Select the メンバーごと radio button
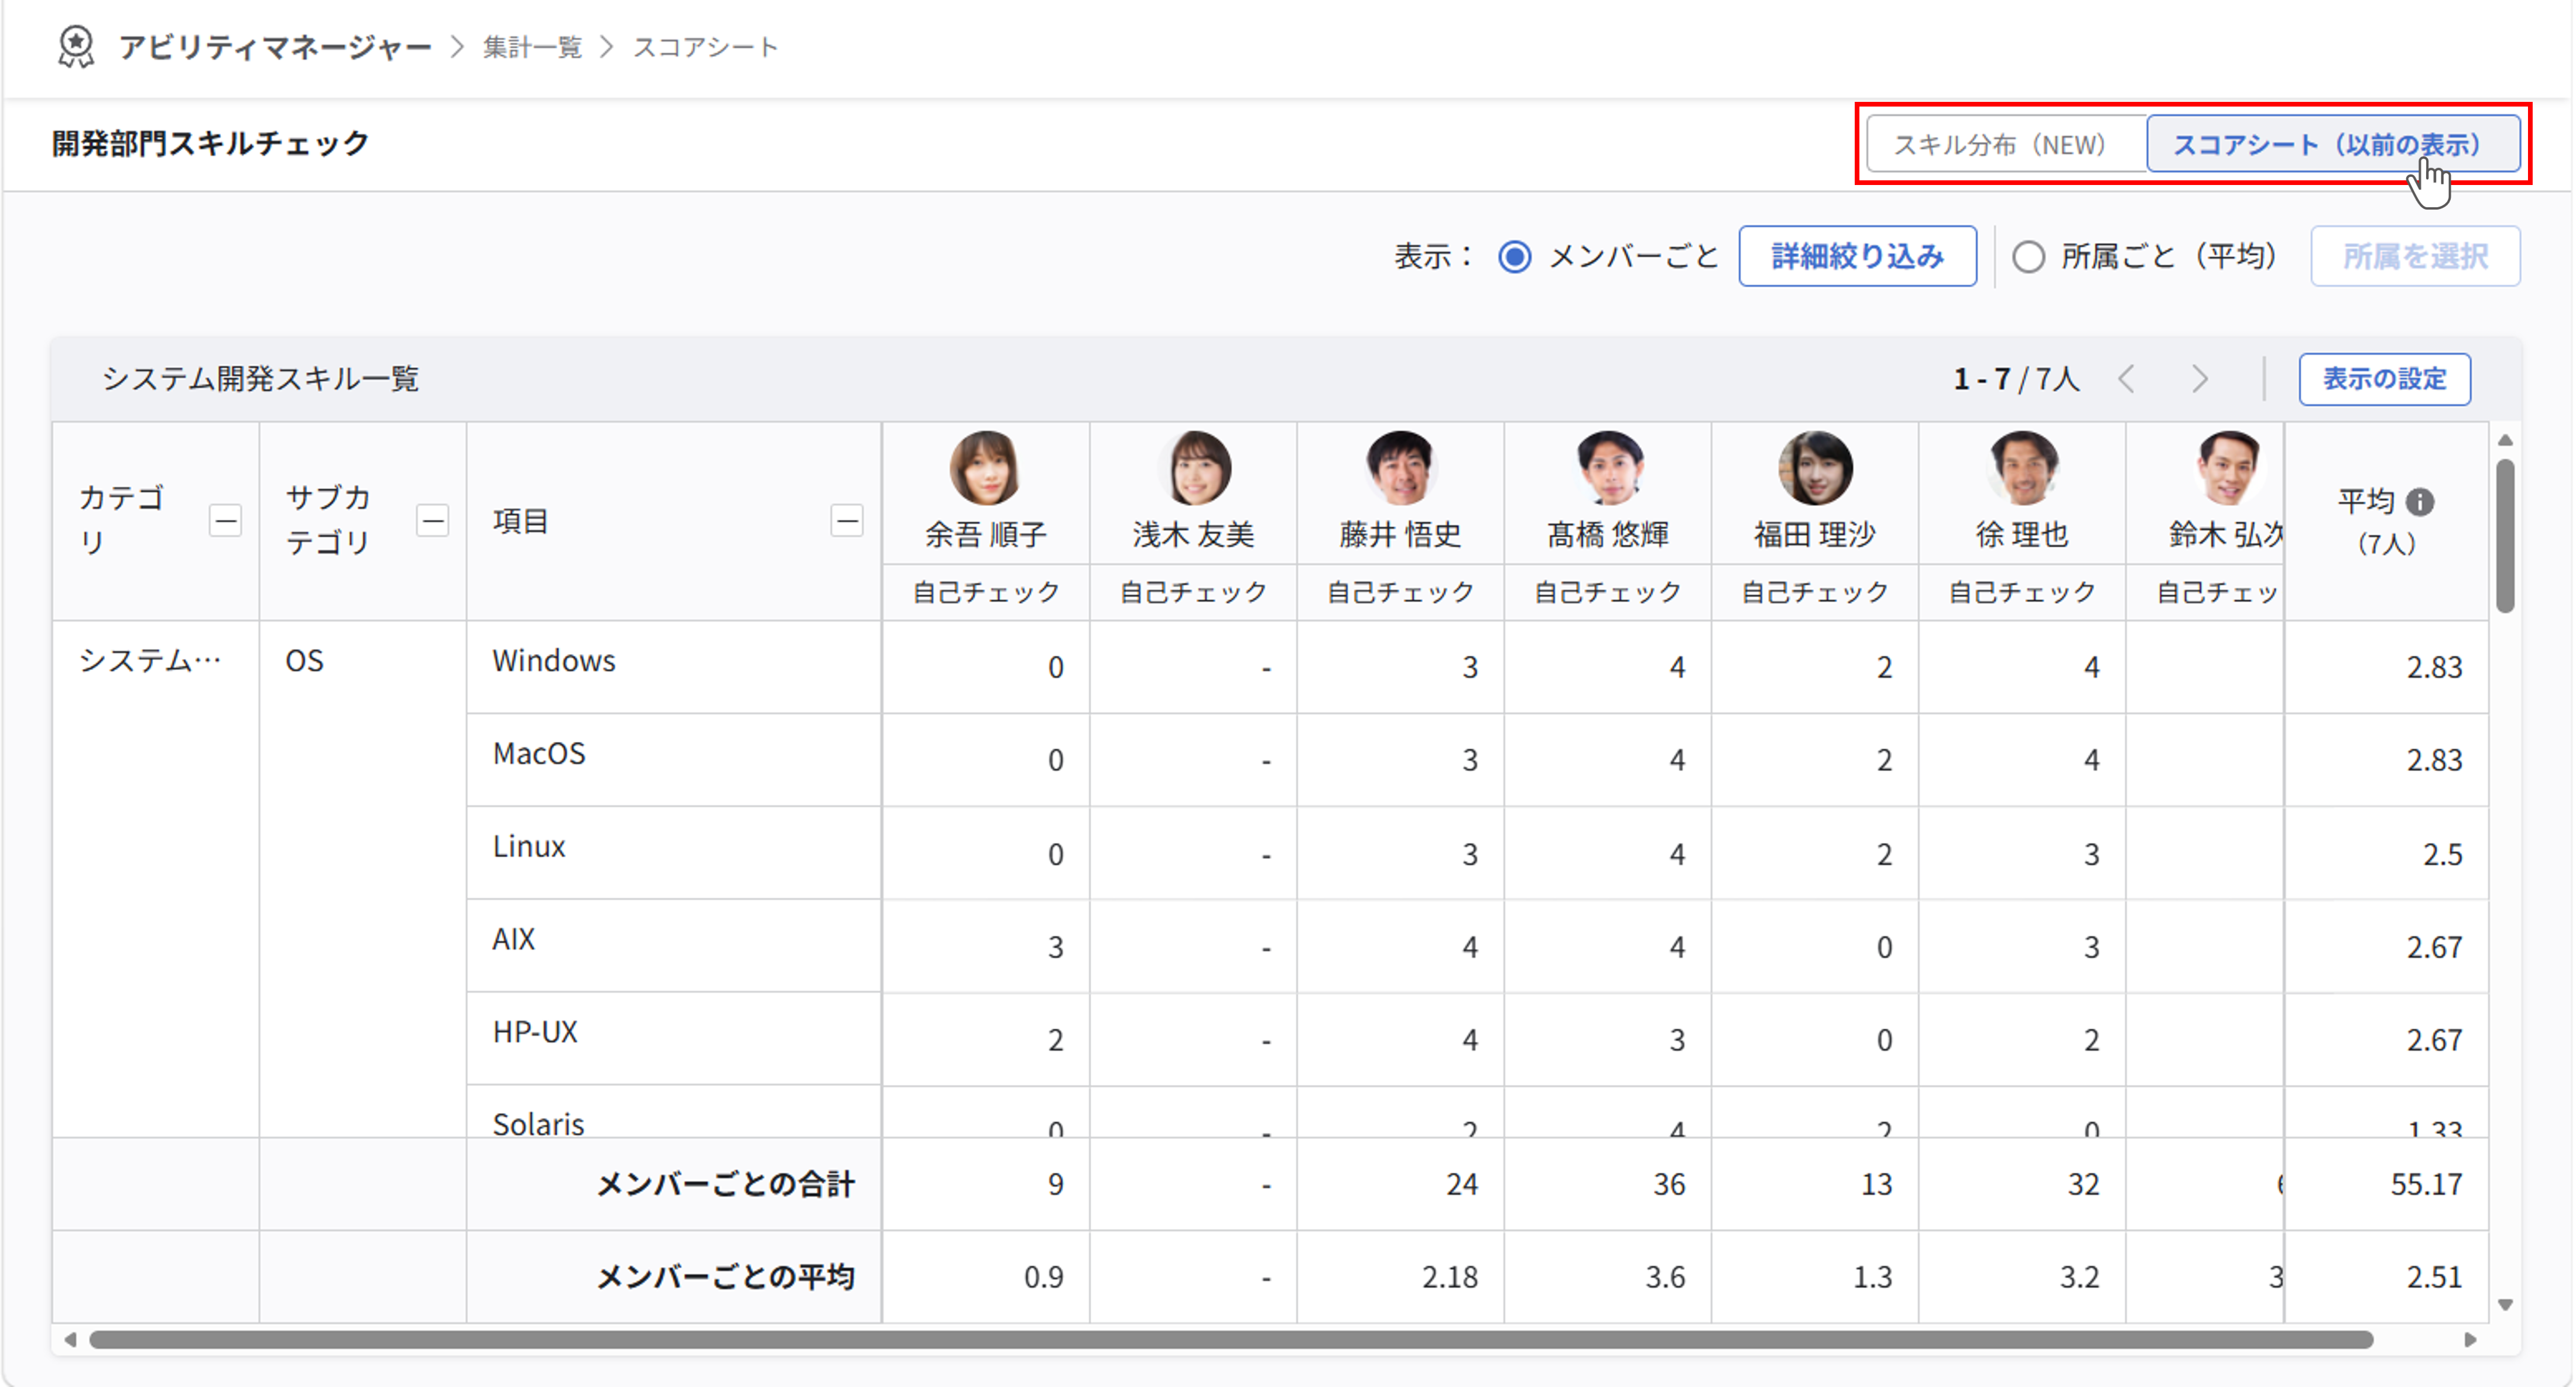The width and height of the screenshot is (2576, 1387). click(1515, 257)
